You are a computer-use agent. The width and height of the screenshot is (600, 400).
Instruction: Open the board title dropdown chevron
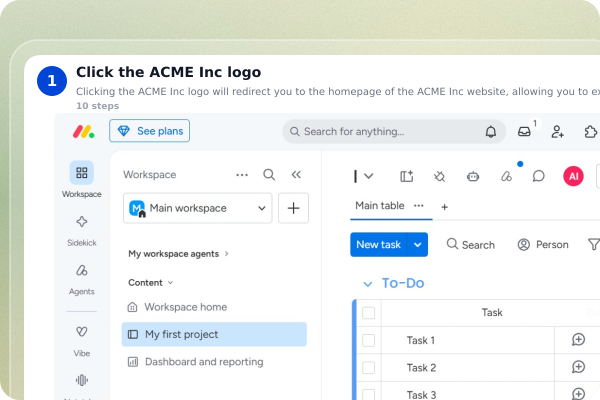click(368, 176)
